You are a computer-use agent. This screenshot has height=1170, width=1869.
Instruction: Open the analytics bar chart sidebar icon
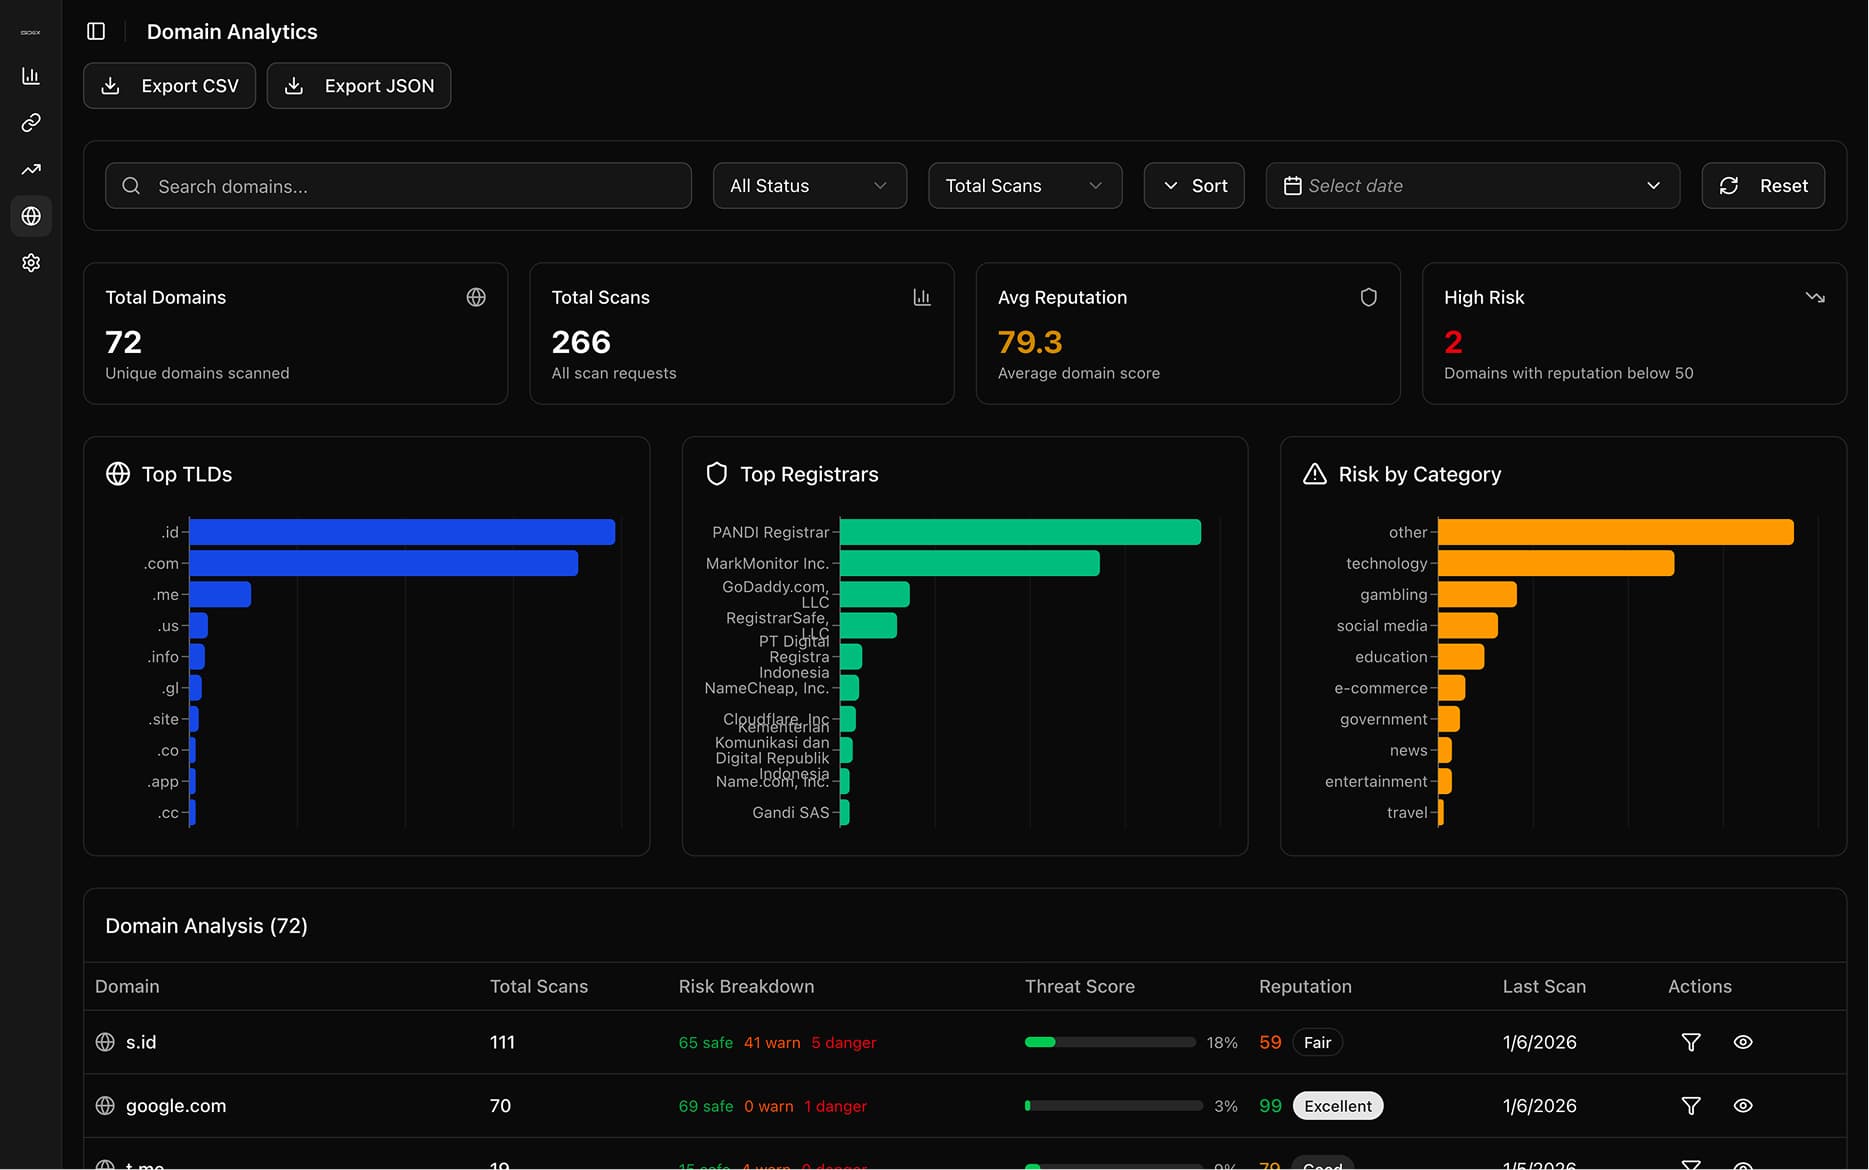[x=30, y=76]
